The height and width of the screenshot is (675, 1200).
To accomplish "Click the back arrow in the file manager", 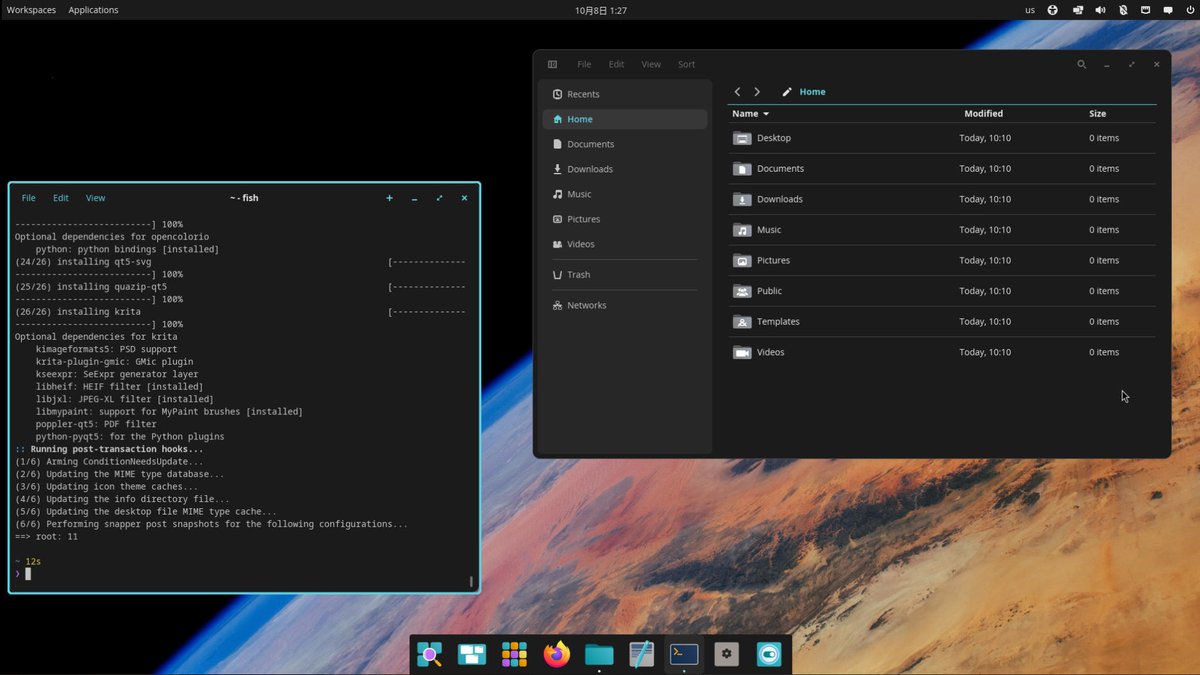I will tap(737, 91).
